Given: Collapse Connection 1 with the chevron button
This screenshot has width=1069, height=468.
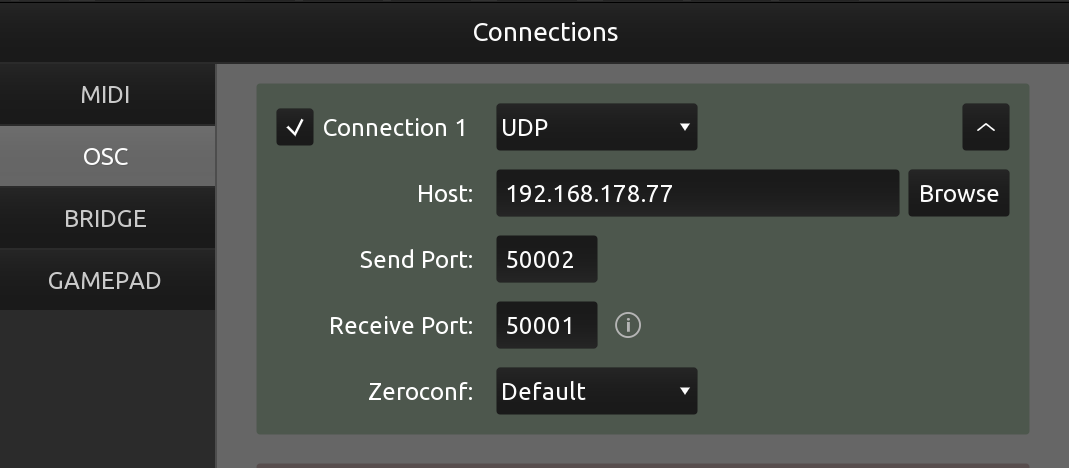Looking at the screenshot, I should (986, 127).
